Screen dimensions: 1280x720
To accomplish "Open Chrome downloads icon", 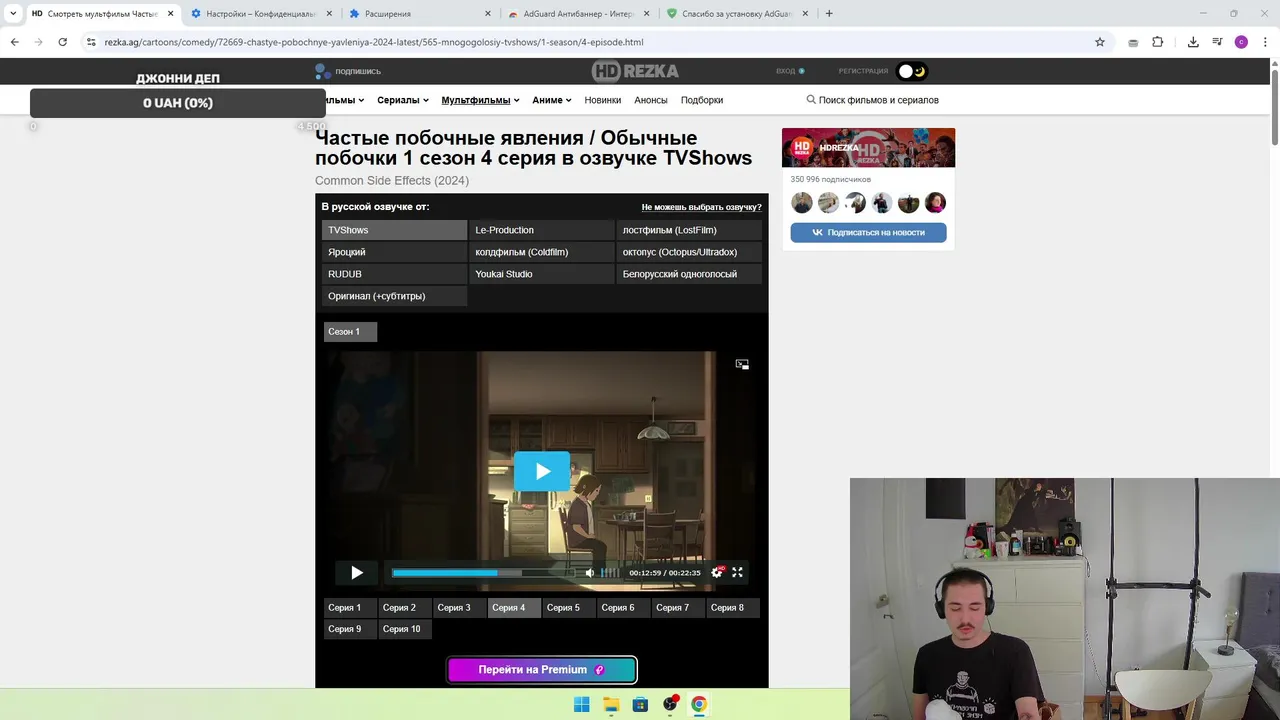I will 1193,42.
